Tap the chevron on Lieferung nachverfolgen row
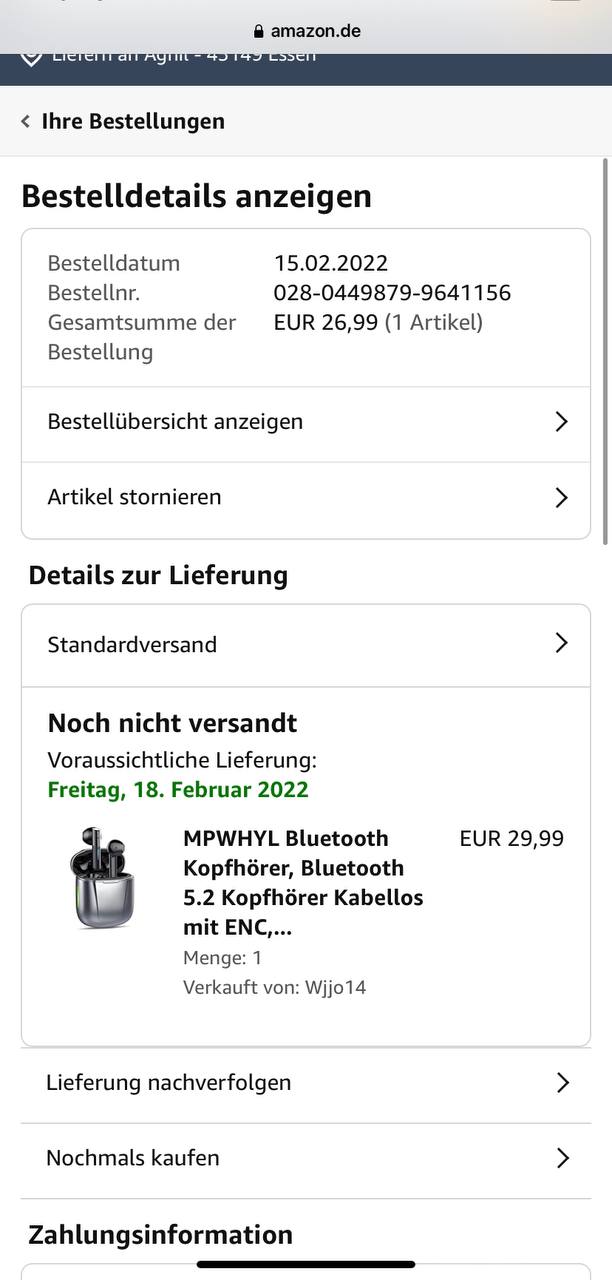This screenshot has height=1280, width=612. 562,1083
